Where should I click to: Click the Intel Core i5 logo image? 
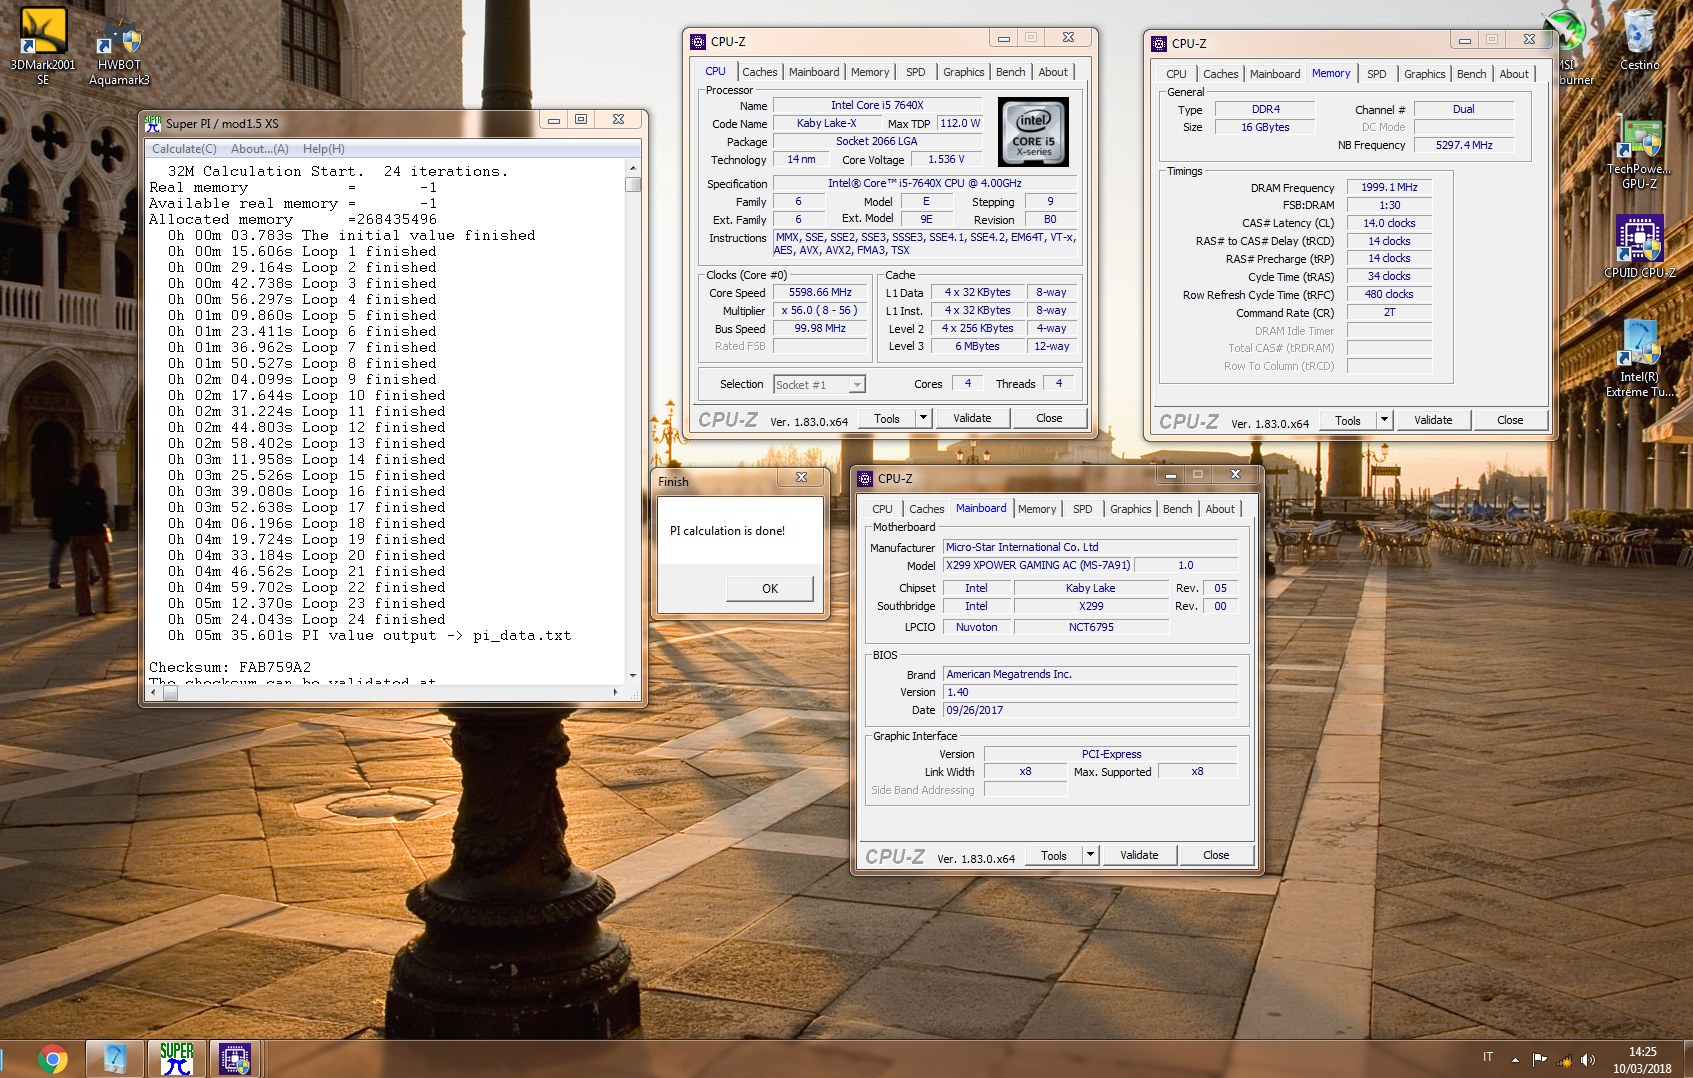1034,132
